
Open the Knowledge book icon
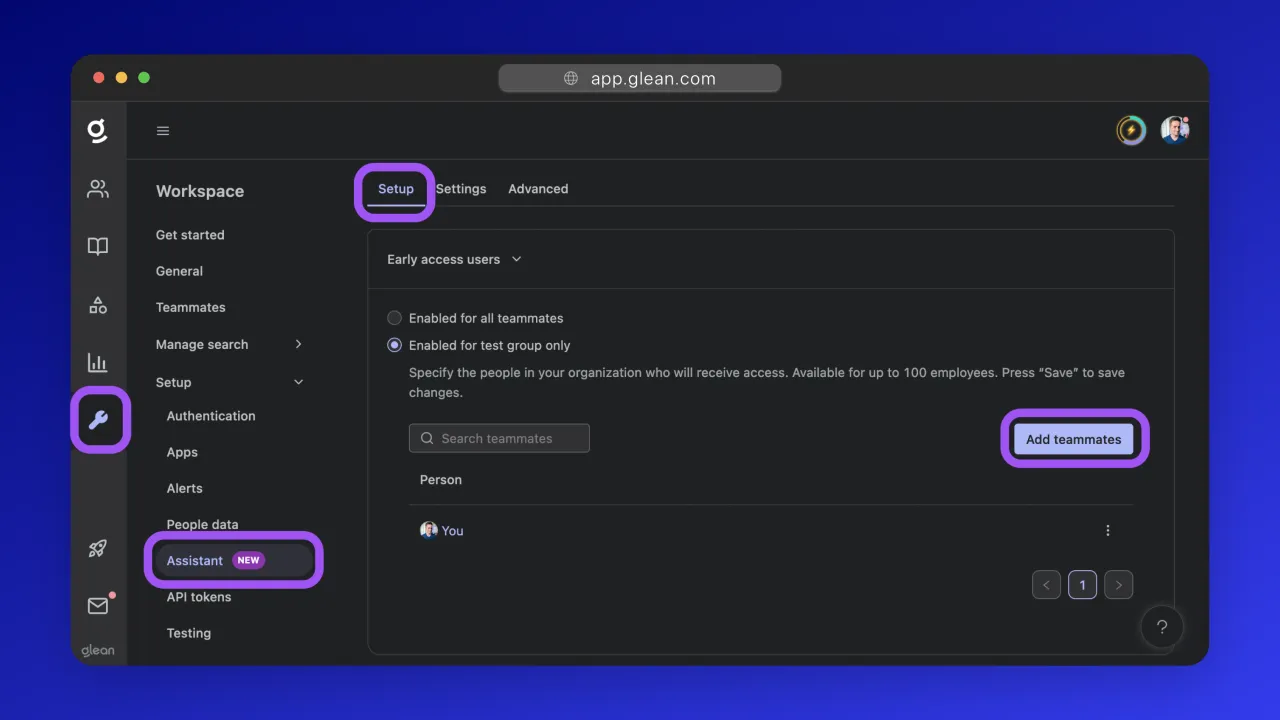(98, 247)
